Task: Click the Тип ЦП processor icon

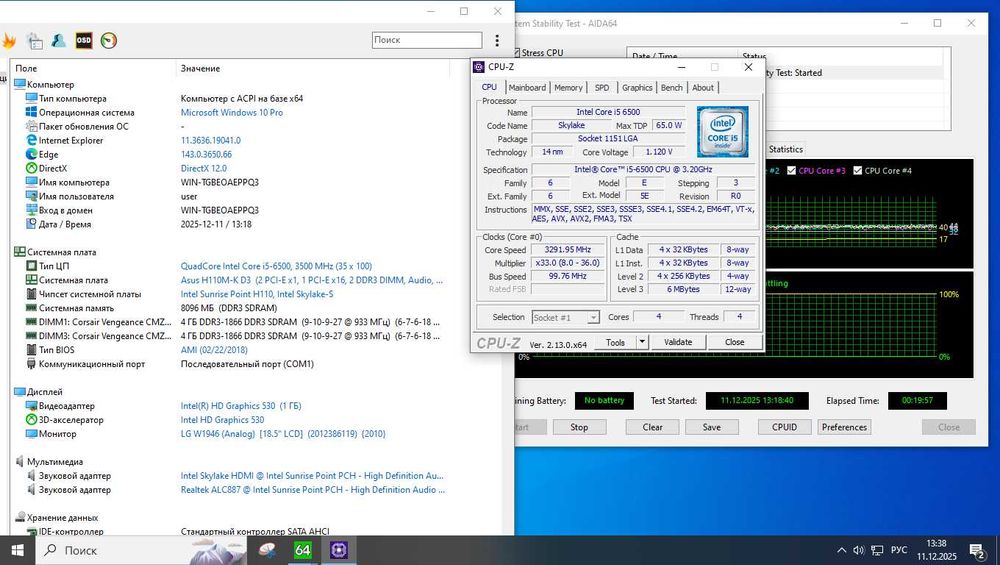Action: [31, 266]
